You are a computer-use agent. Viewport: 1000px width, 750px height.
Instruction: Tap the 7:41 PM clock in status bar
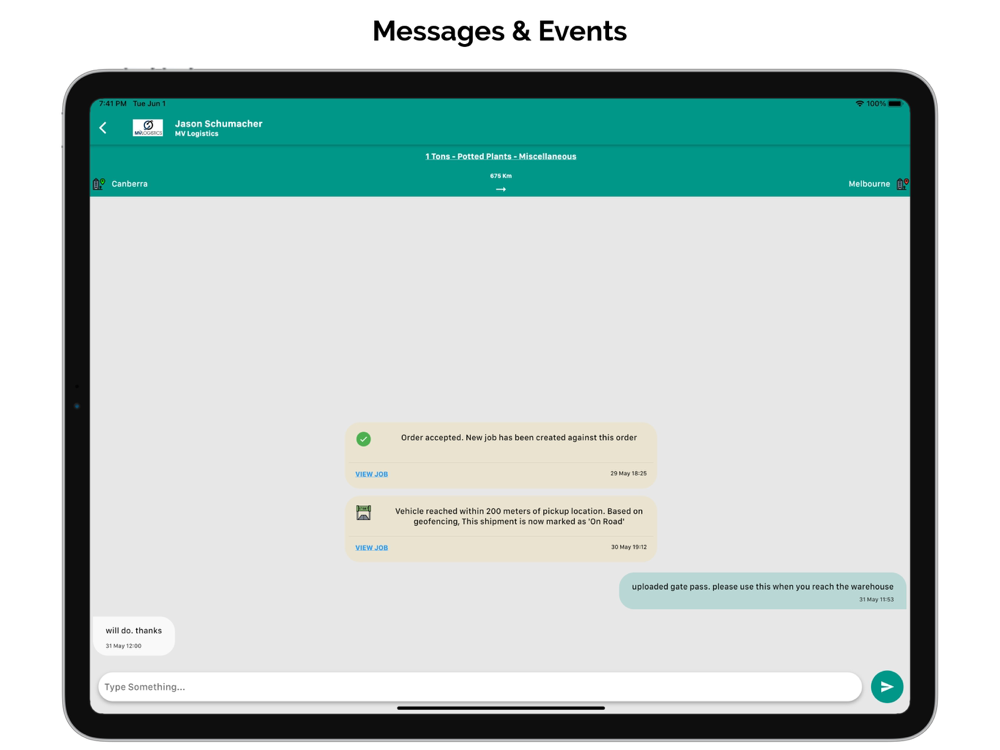pos(113,103)
